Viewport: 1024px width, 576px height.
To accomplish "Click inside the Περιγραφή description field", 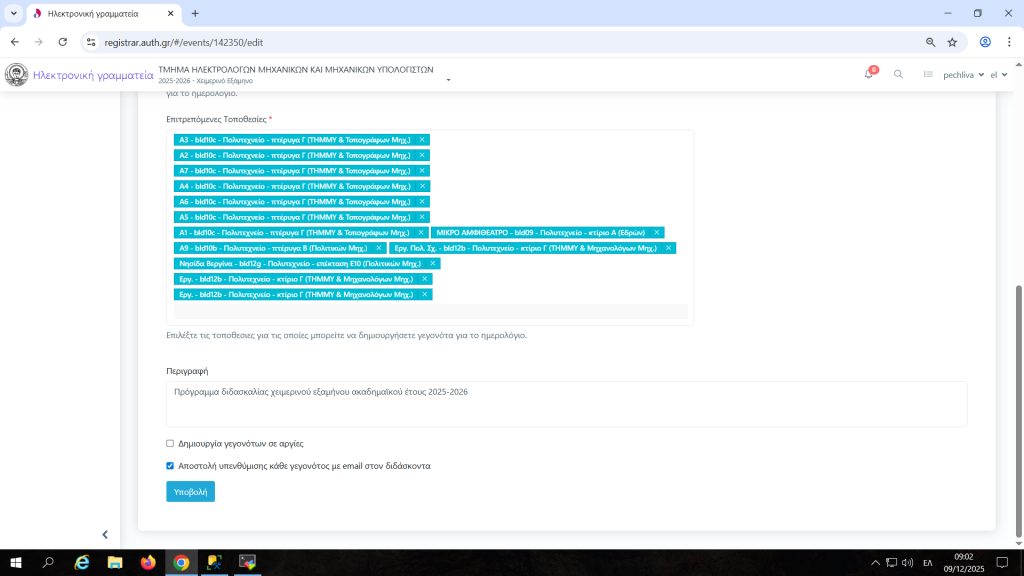I will [566, 403].
